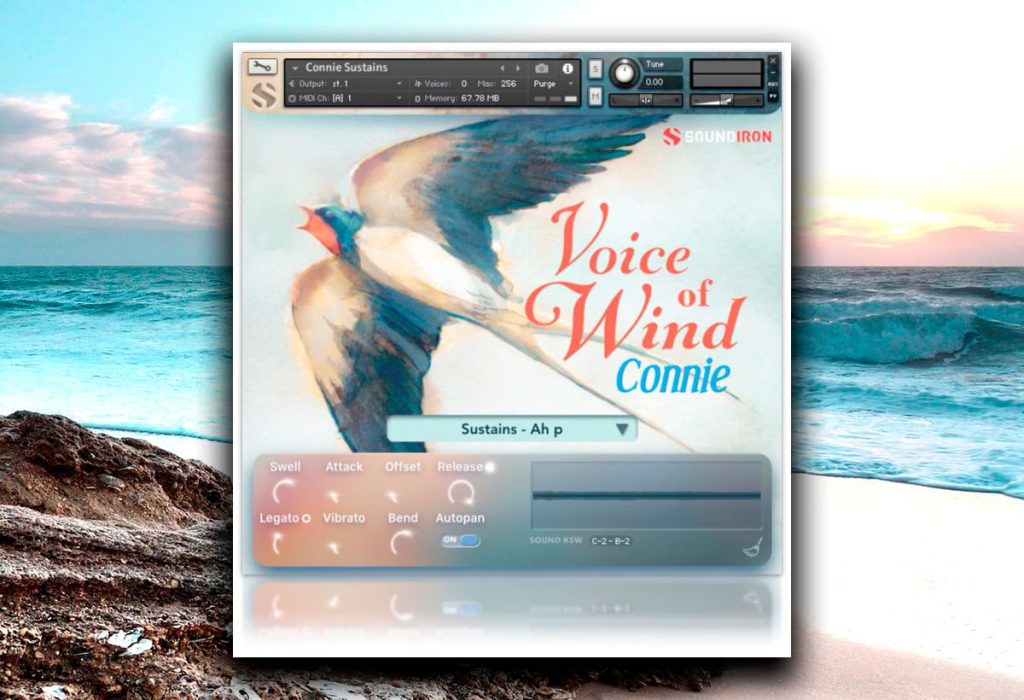Open the Sustains - Ah p dropdown
1024x700 pixels.
coord(511,429)
